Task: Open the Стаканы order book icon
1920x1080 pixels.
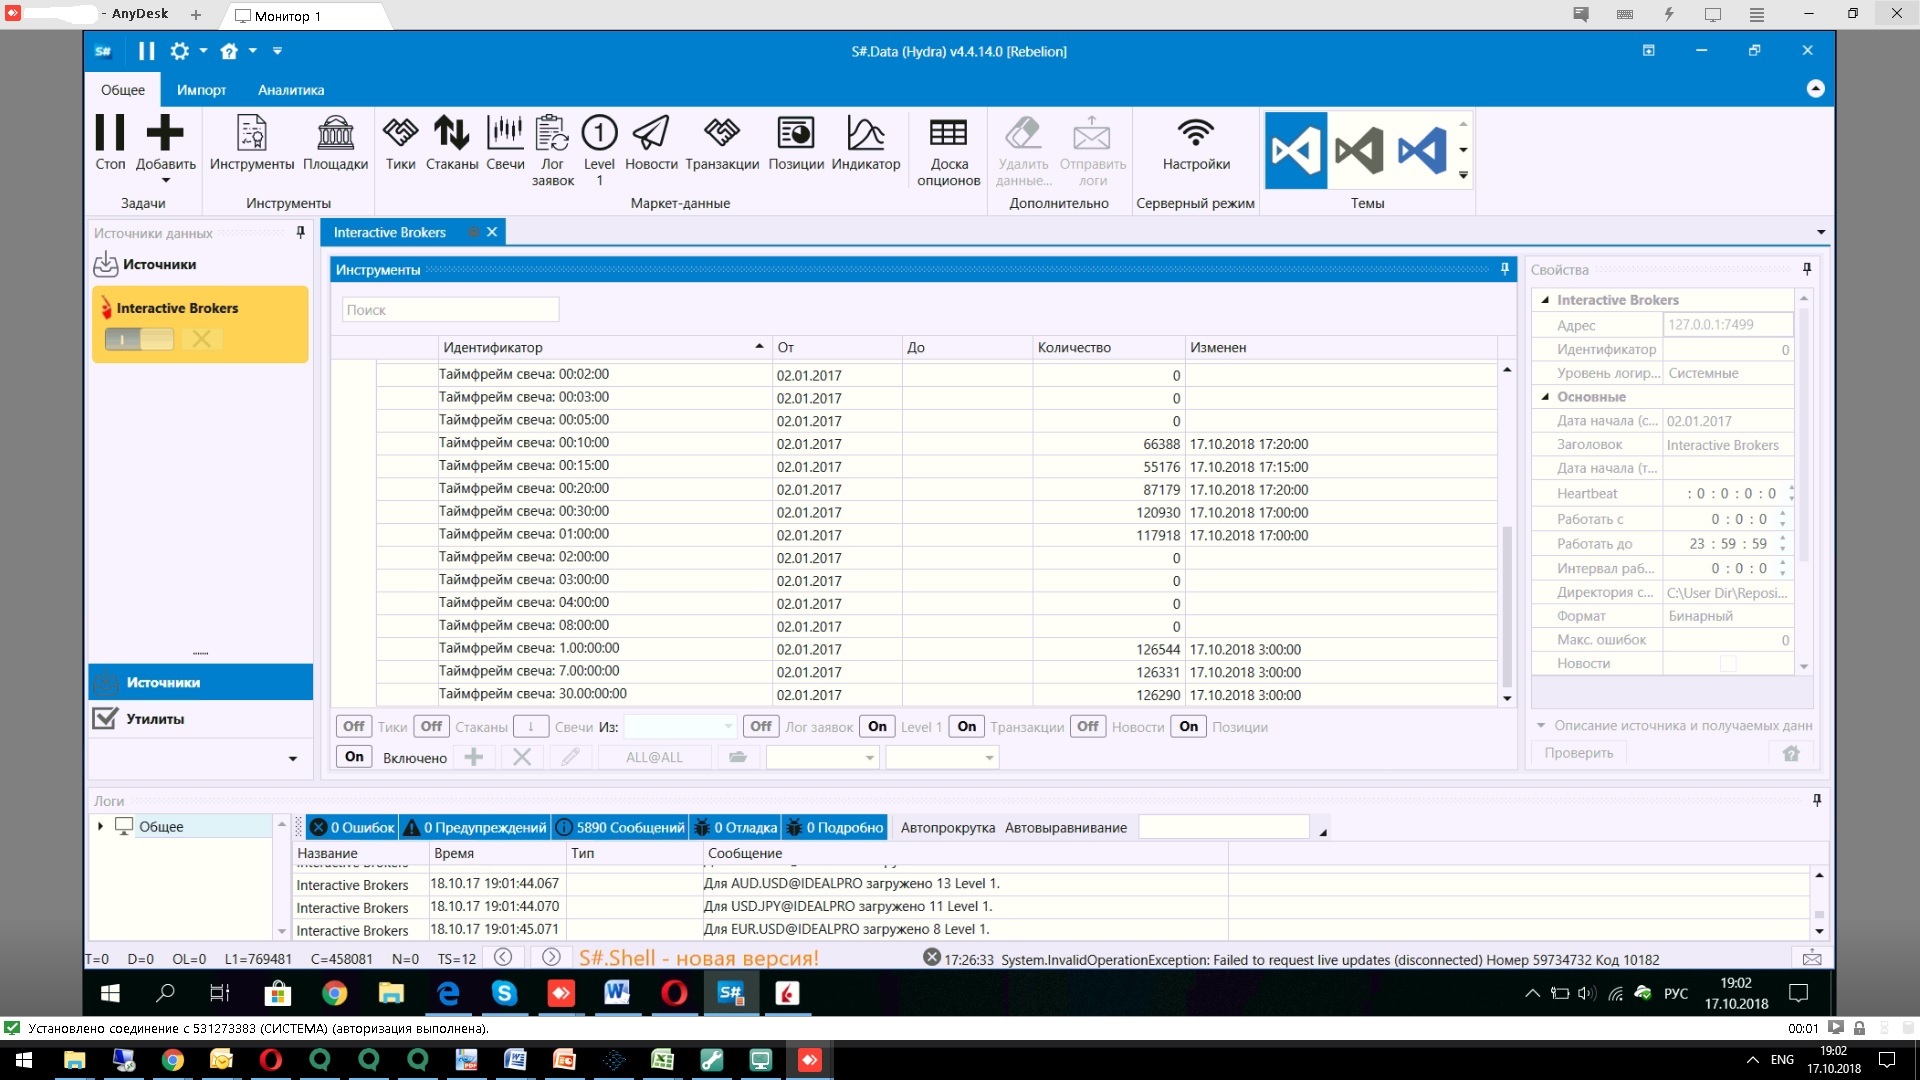Action: 452,133
